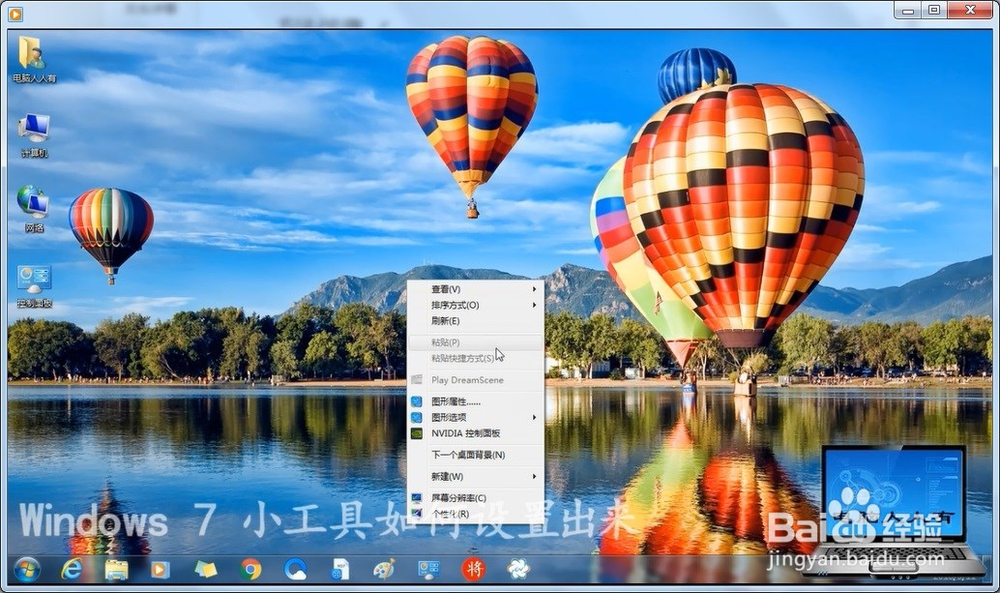This screenshot has width=1000, height=593.
Task: Open the red 将 chess taskbar icon
Action: tap(473, 569)
